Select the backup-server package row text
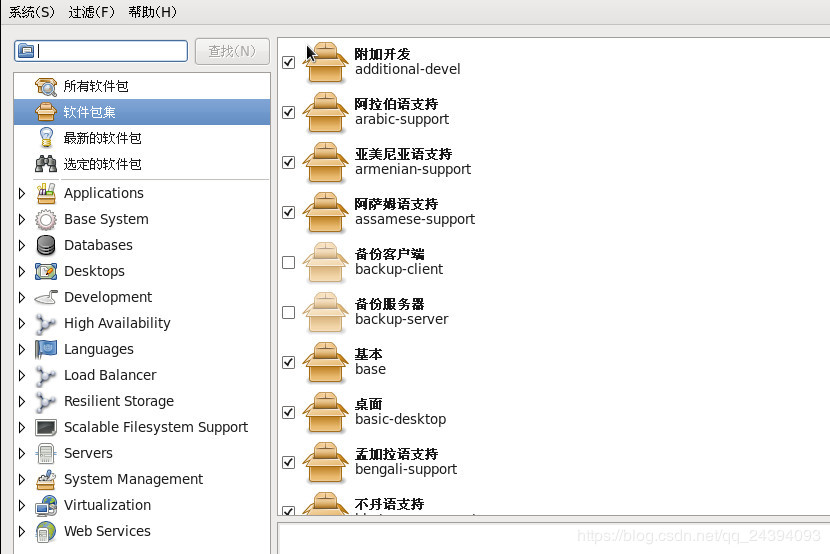830x554 pixels. coord(402,312)
